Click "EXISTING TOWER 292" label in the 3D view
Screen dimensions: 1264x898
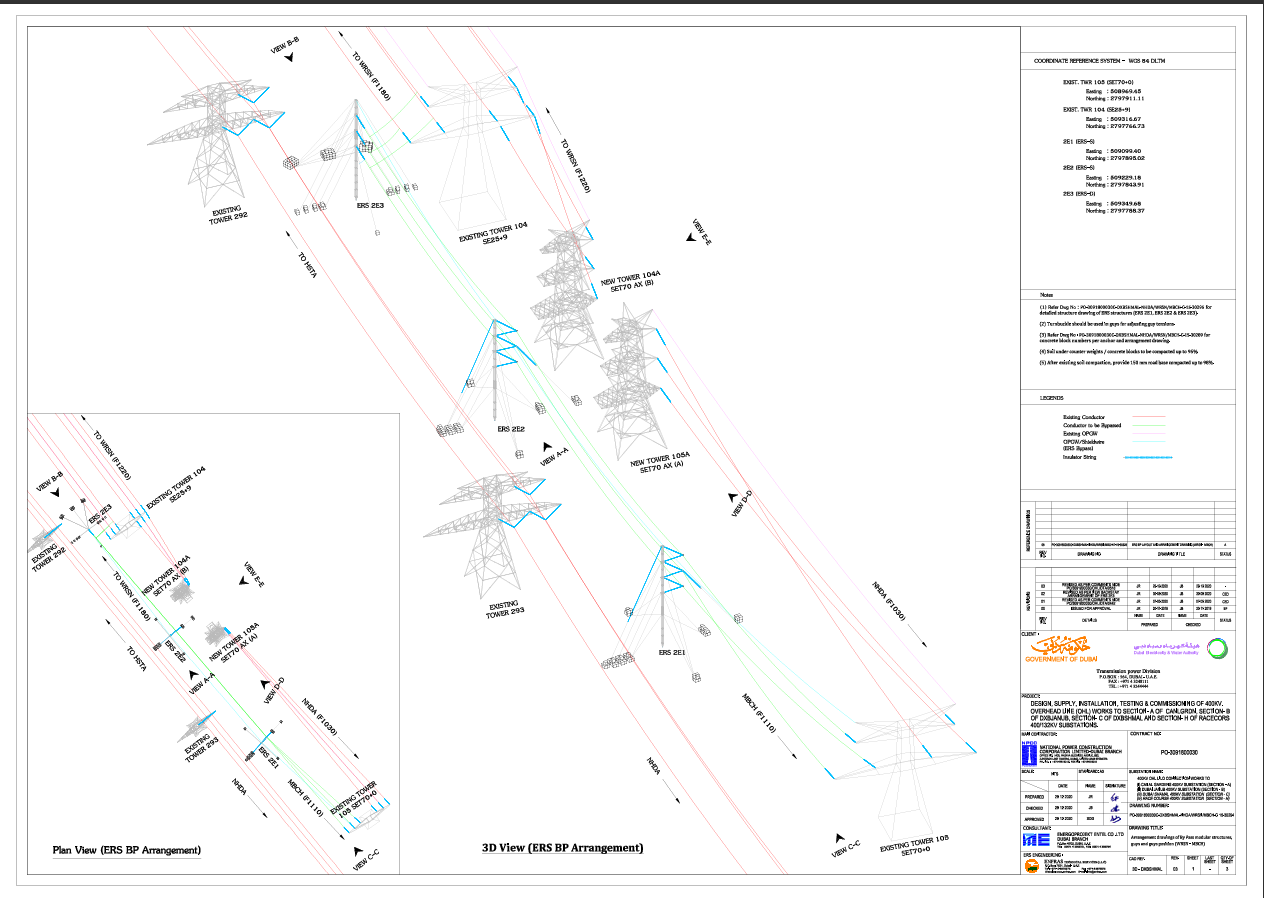(229, 214)
